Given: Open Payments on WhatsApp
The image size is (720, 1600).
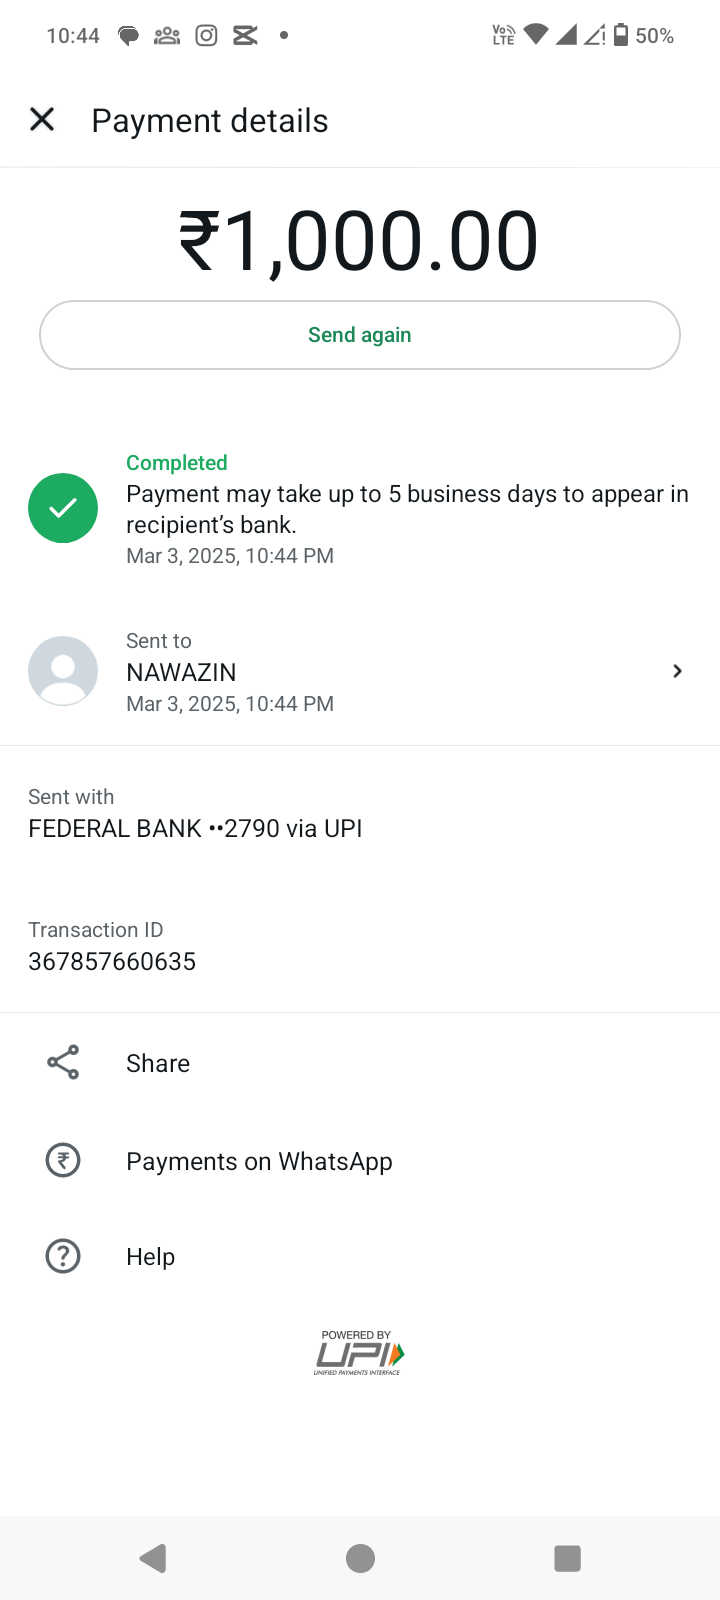Looking at the screenshot, I should (x=259, y=1161).
